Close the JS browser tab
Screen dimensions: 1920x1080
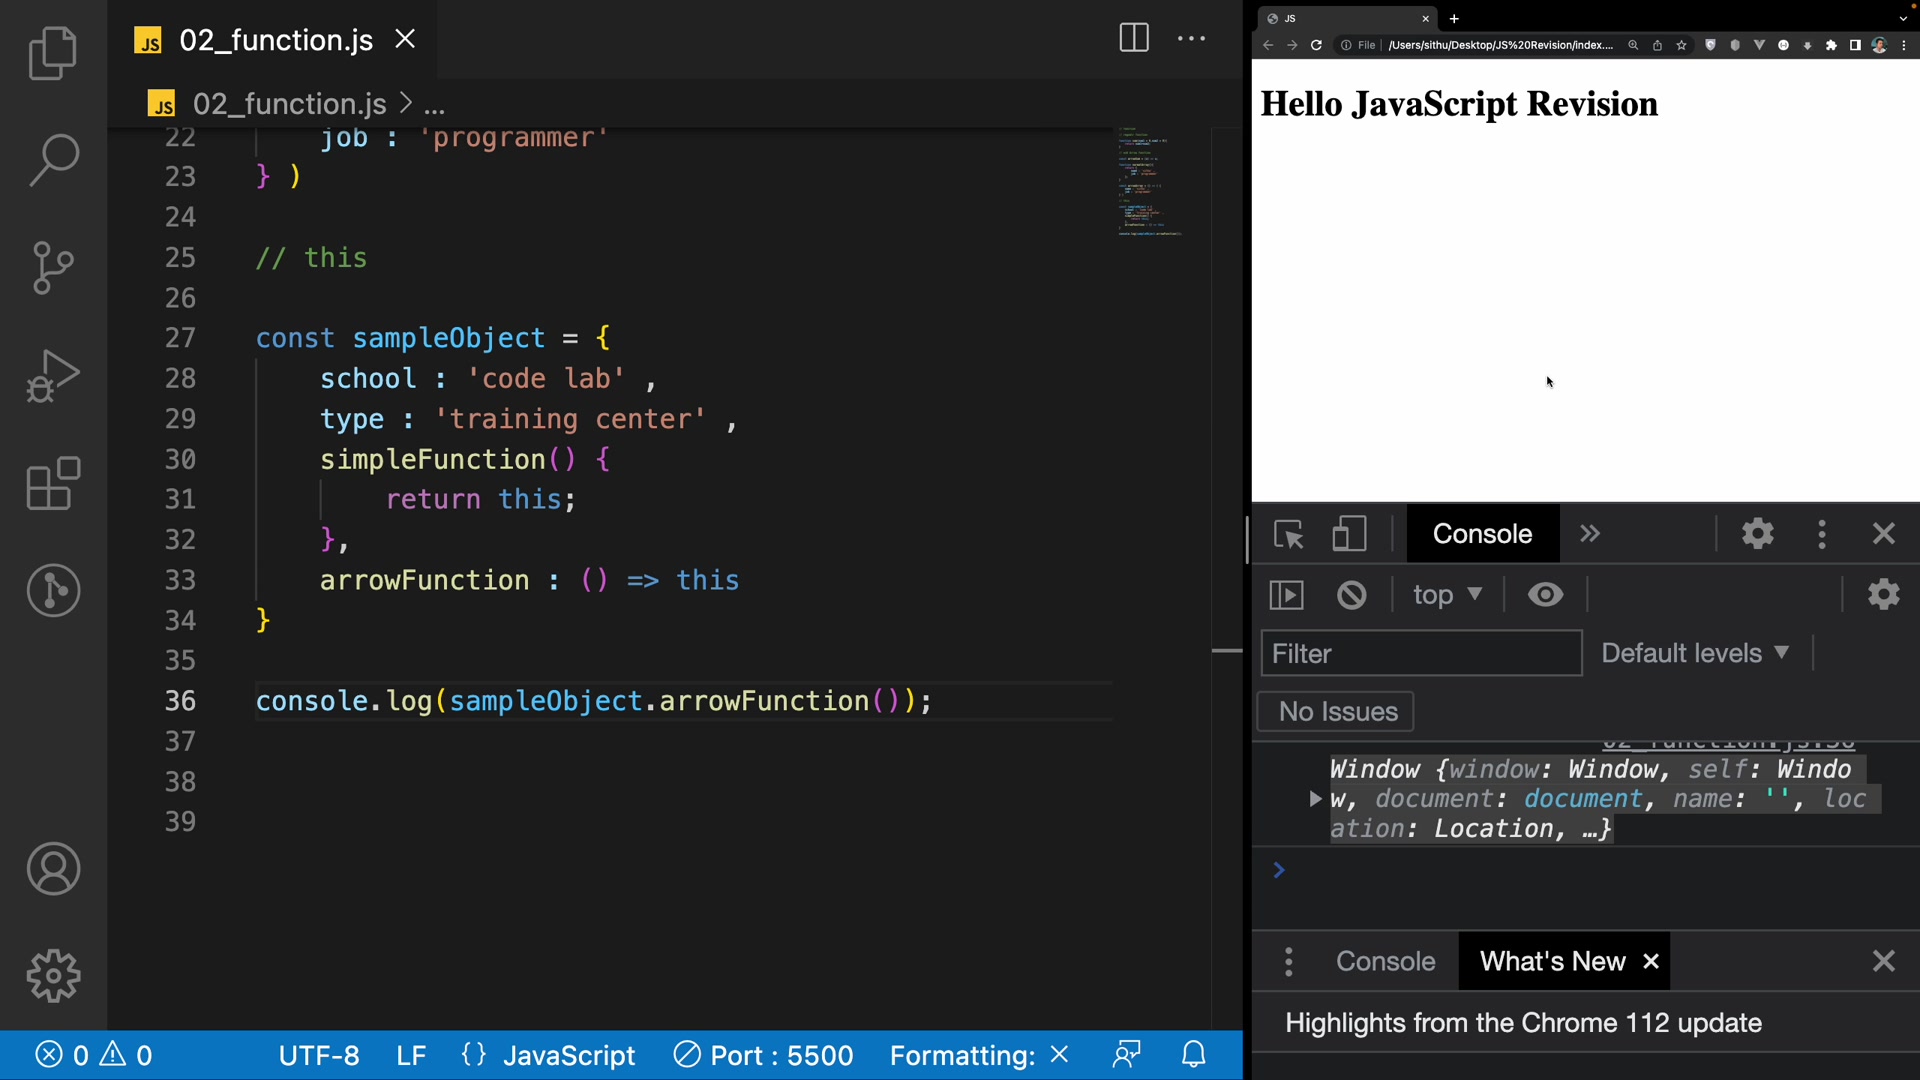point(1426,18)
